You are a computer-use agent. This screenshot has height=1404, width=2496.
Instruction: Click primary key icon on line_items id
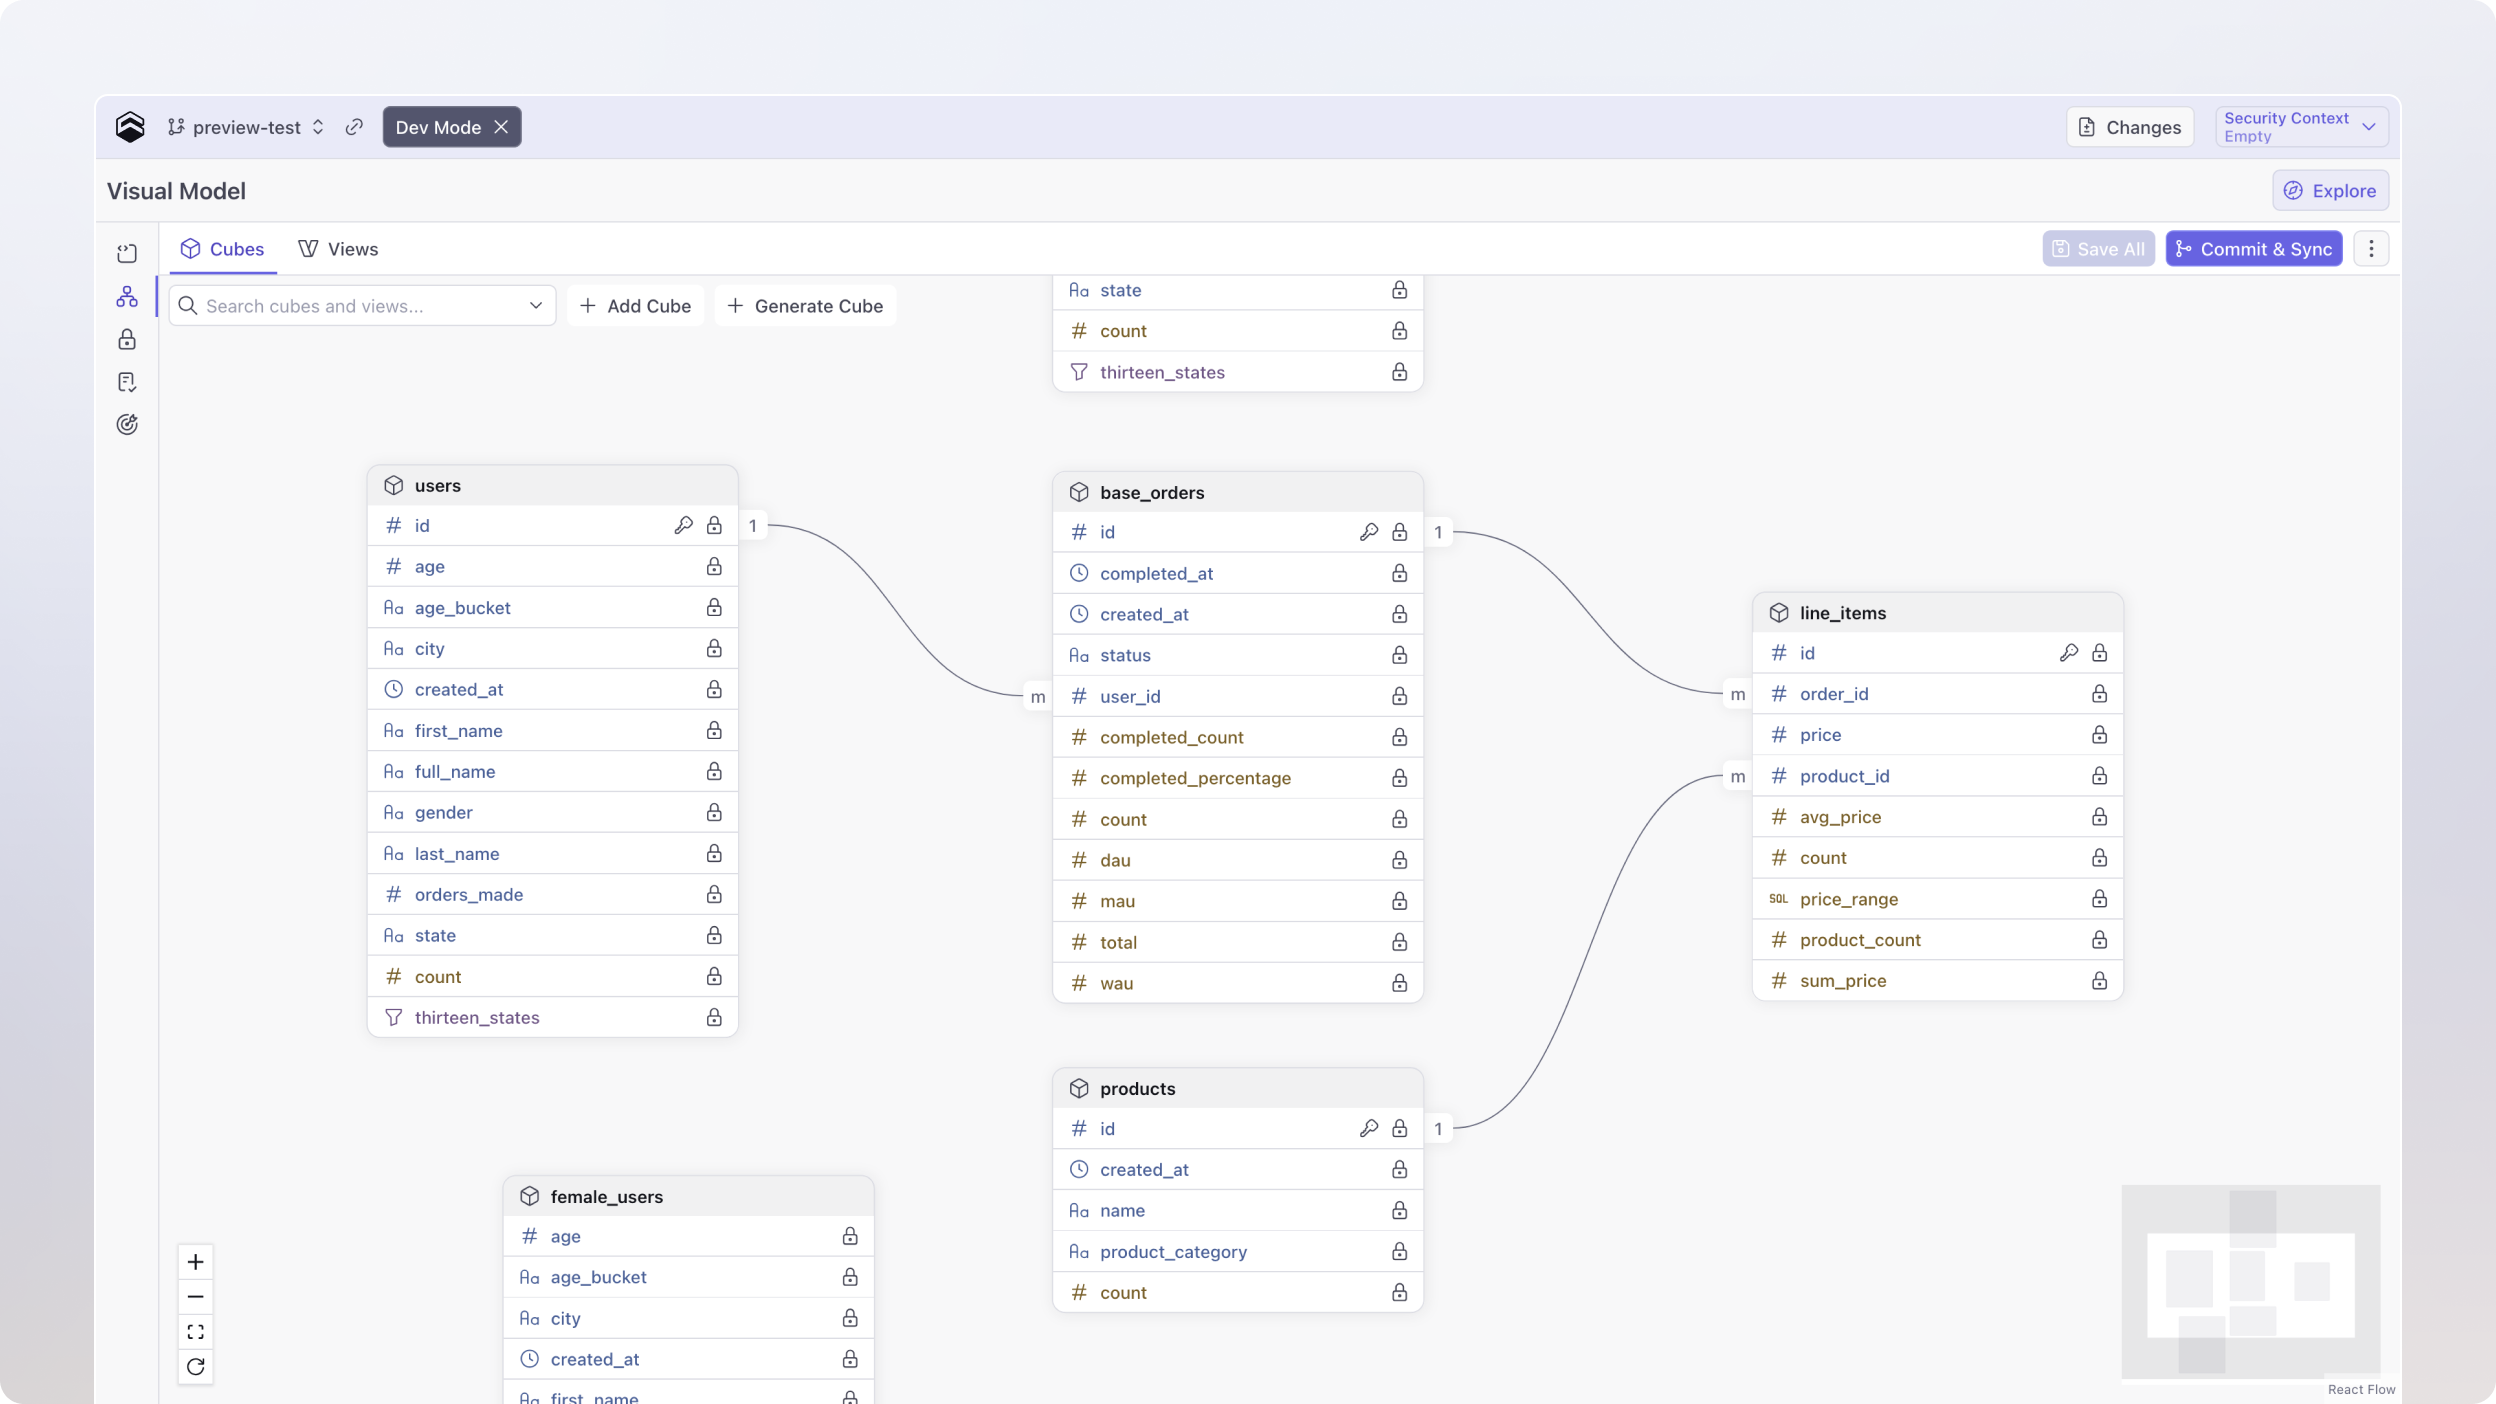click(x=2070, y=653)
